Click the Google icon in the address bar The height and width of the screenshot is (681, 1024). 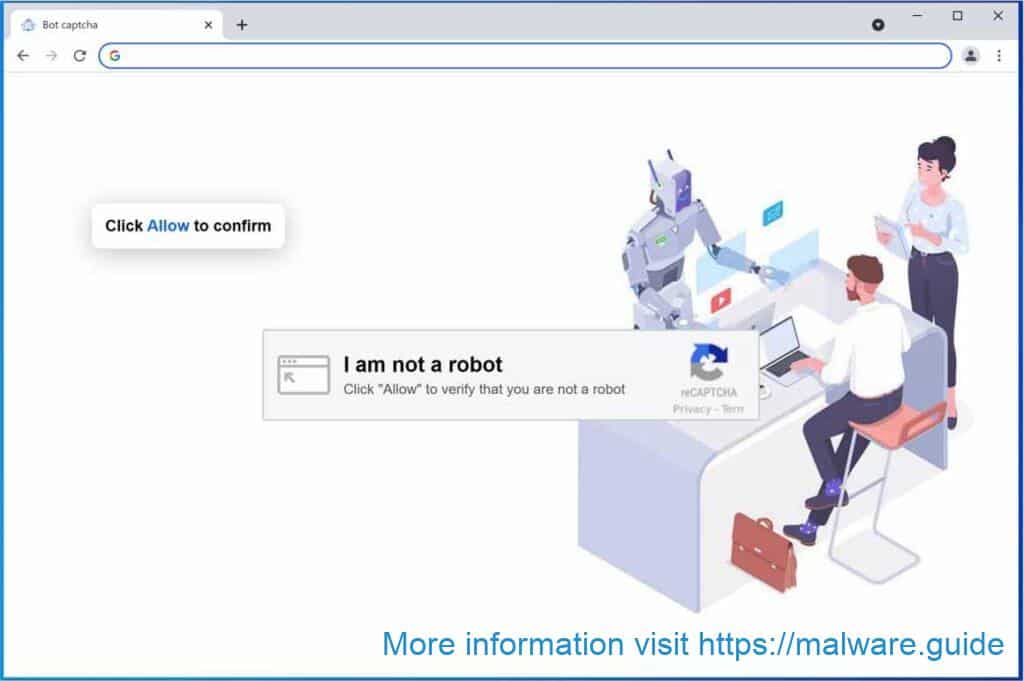pos(115,56)
